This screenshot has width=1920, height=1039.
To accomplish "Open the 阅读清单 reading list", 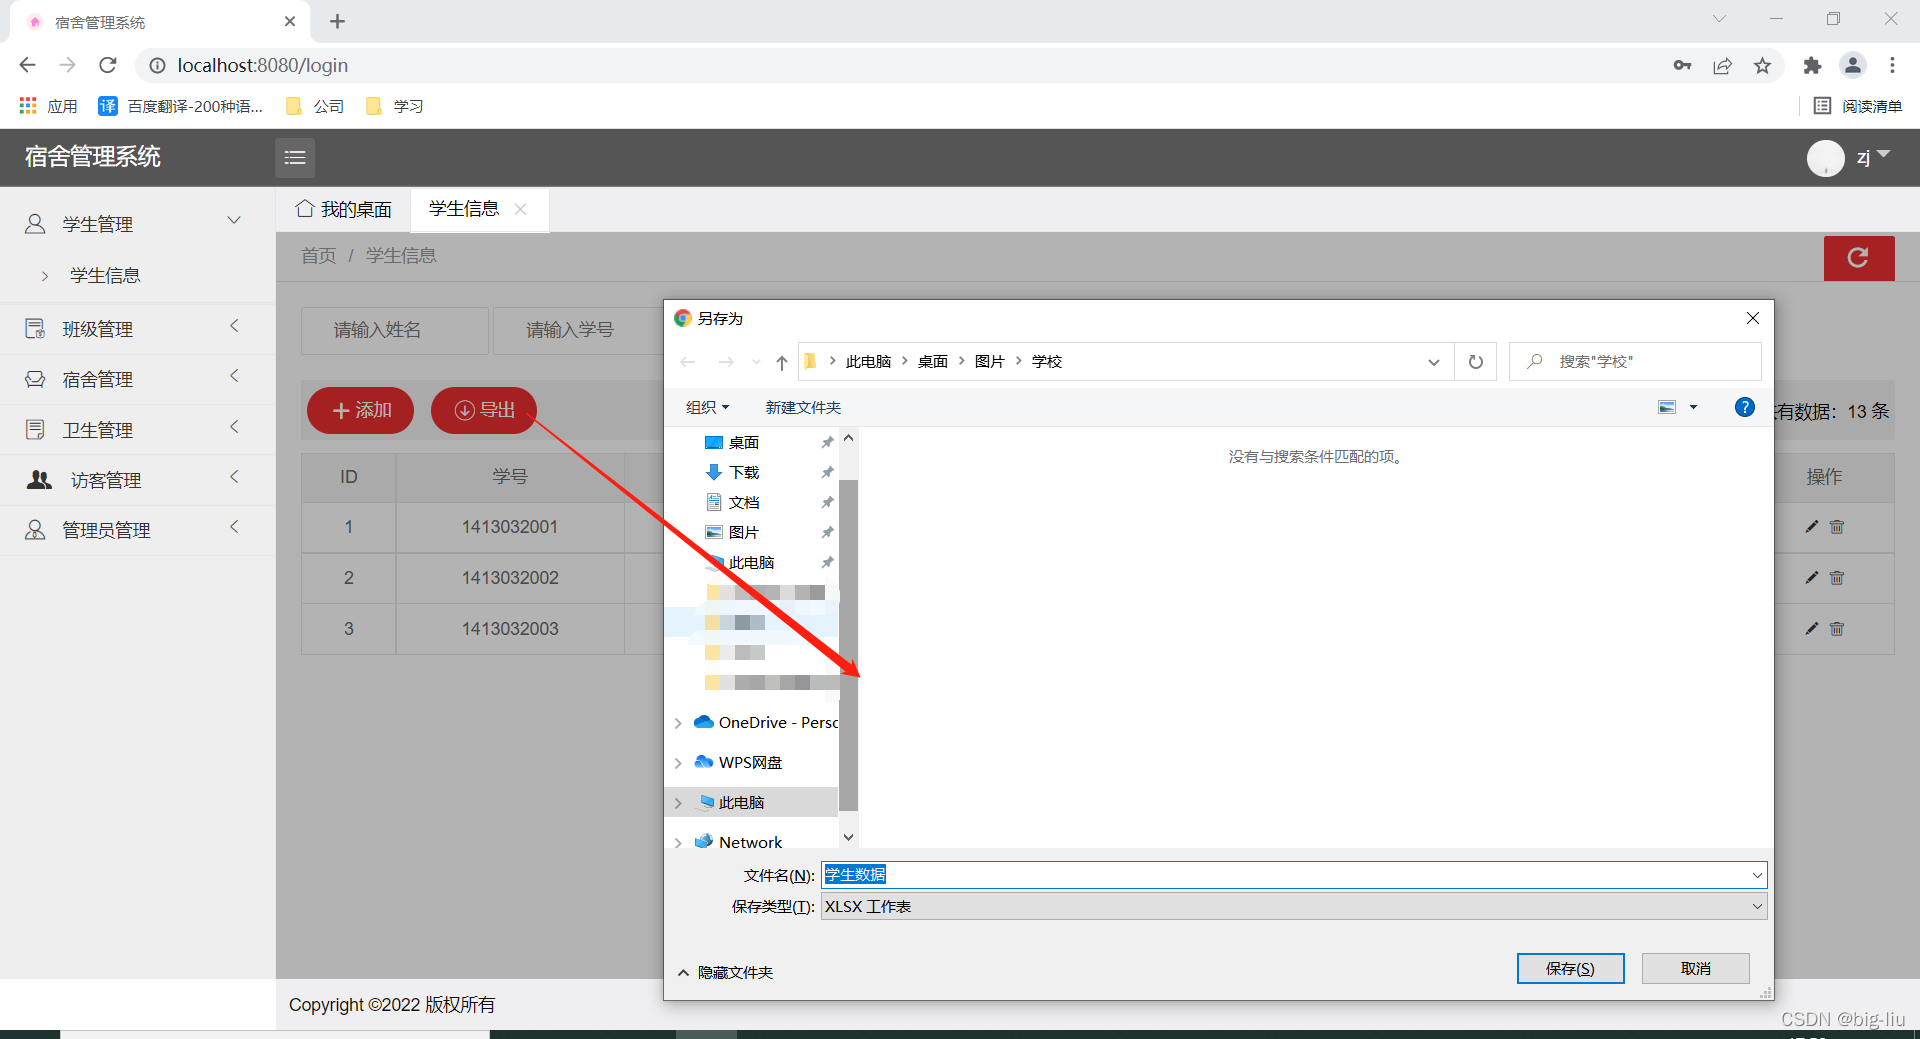I will click(1858, 106).
